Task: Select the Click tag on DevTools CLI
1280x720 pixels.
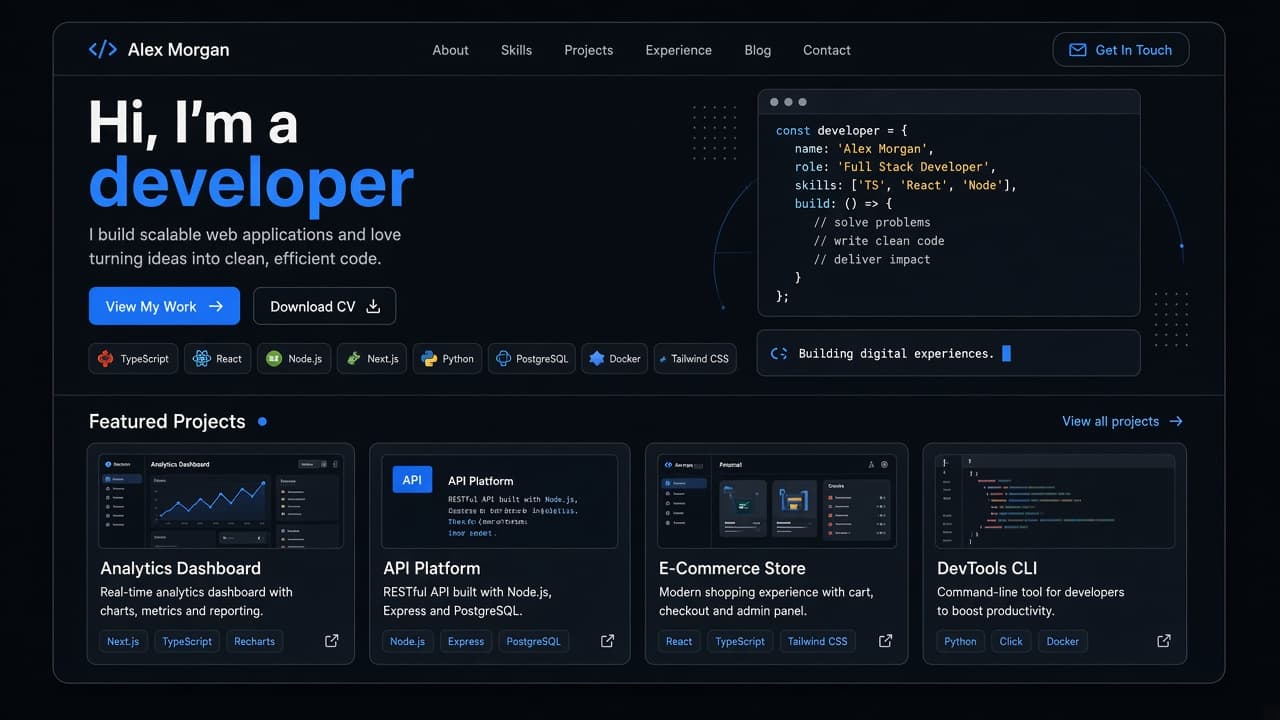Action: pos(1011,641)
